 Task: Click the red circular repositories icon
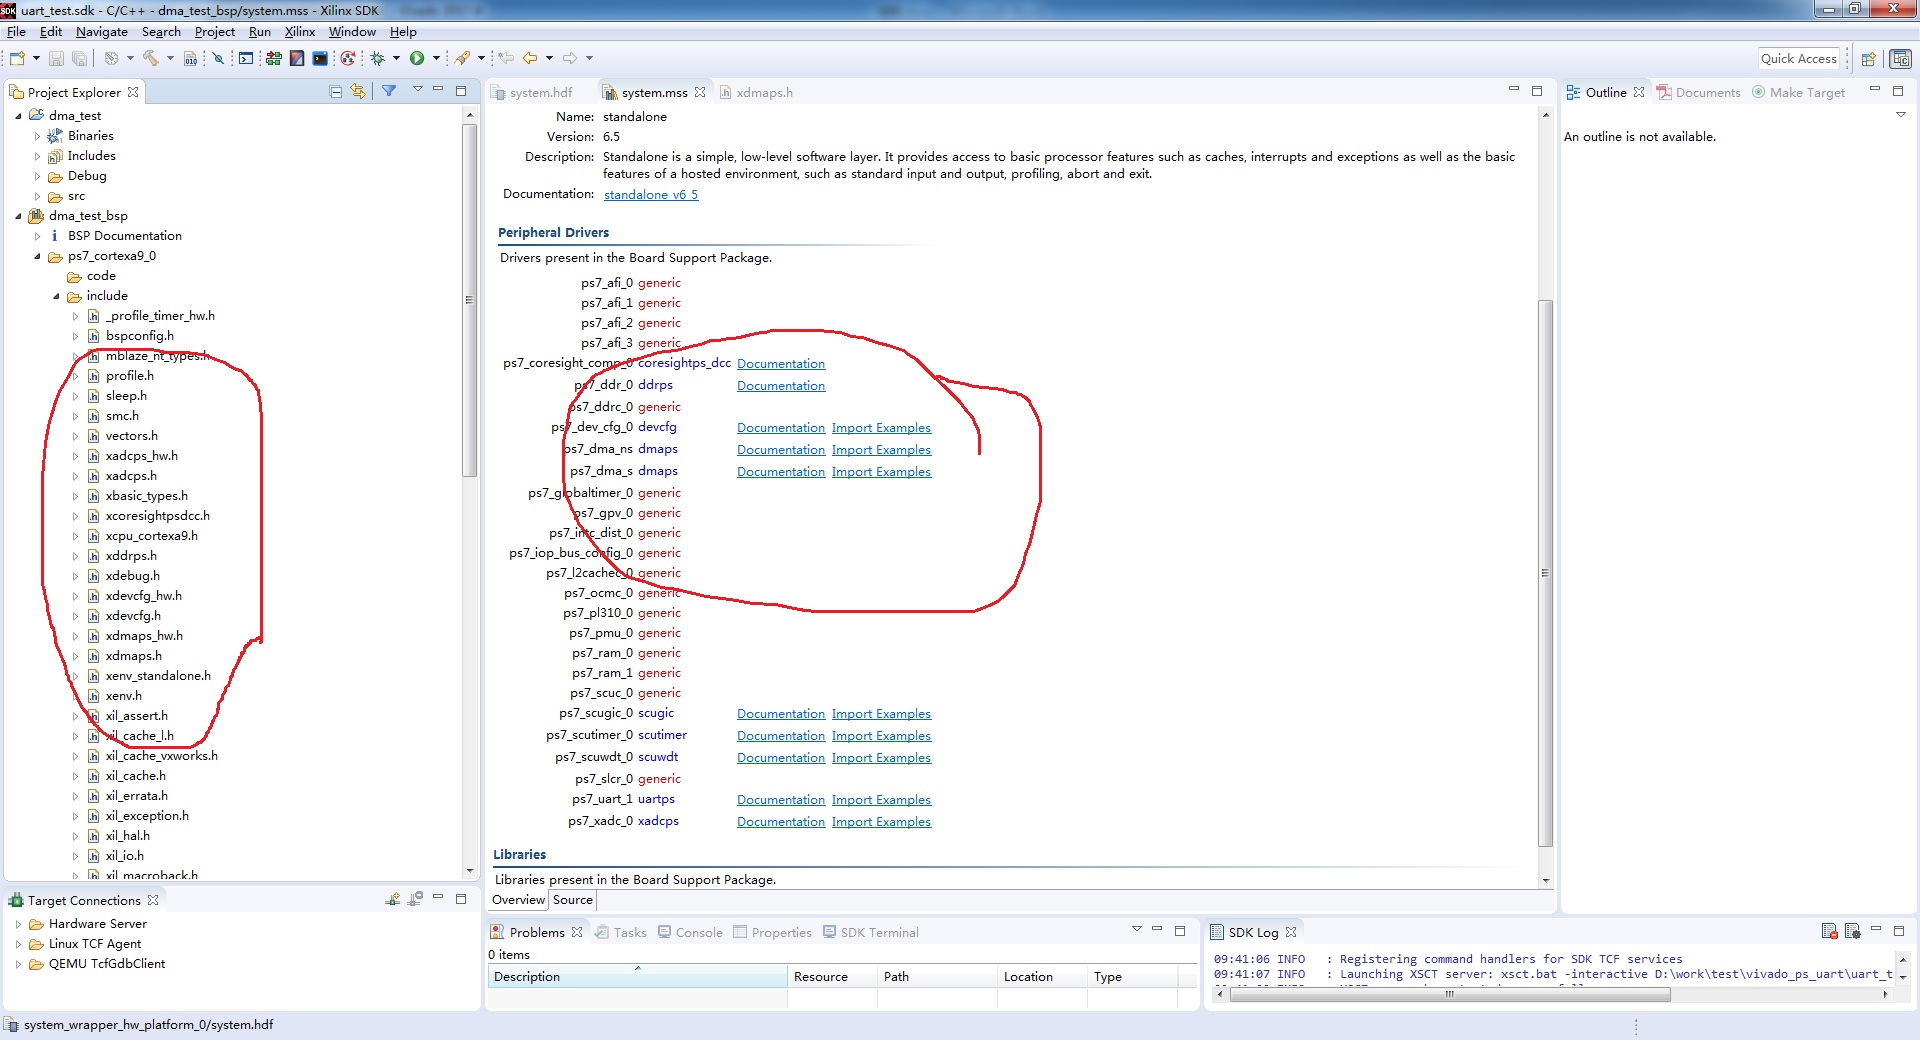tap(347, 59)
